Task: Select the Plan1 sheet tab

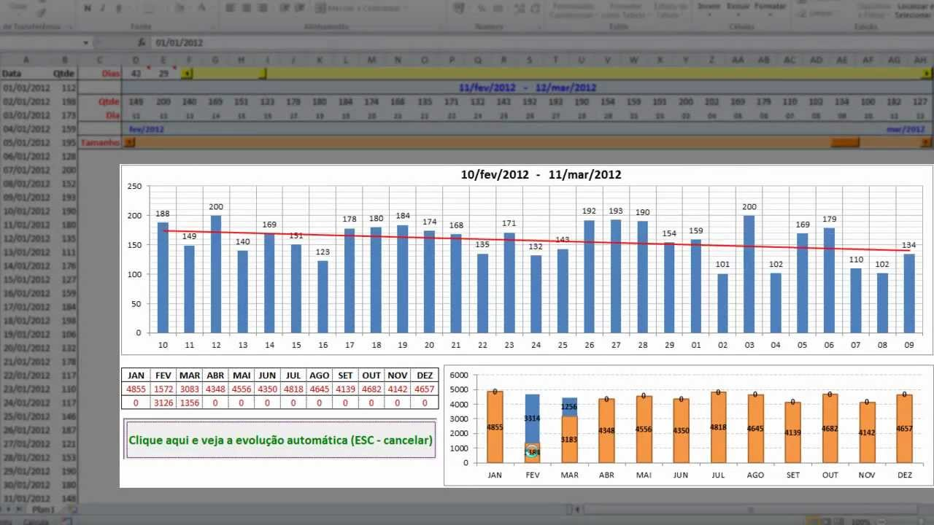Action: pyautogui.click(x=42, y=509)
